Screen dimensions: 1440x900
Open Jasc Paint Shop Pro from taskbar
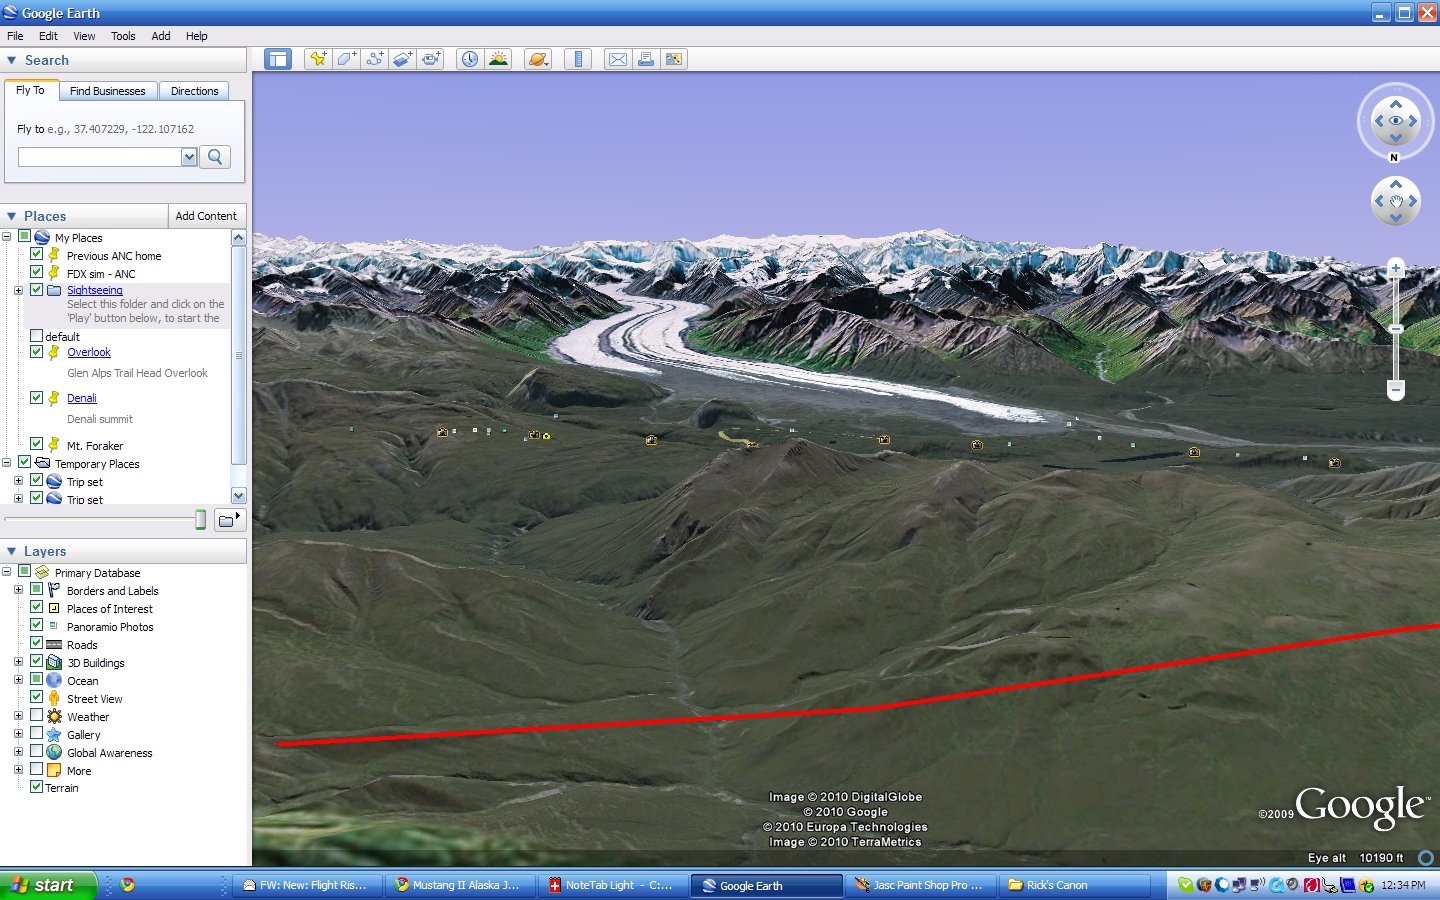click(919, 885)
